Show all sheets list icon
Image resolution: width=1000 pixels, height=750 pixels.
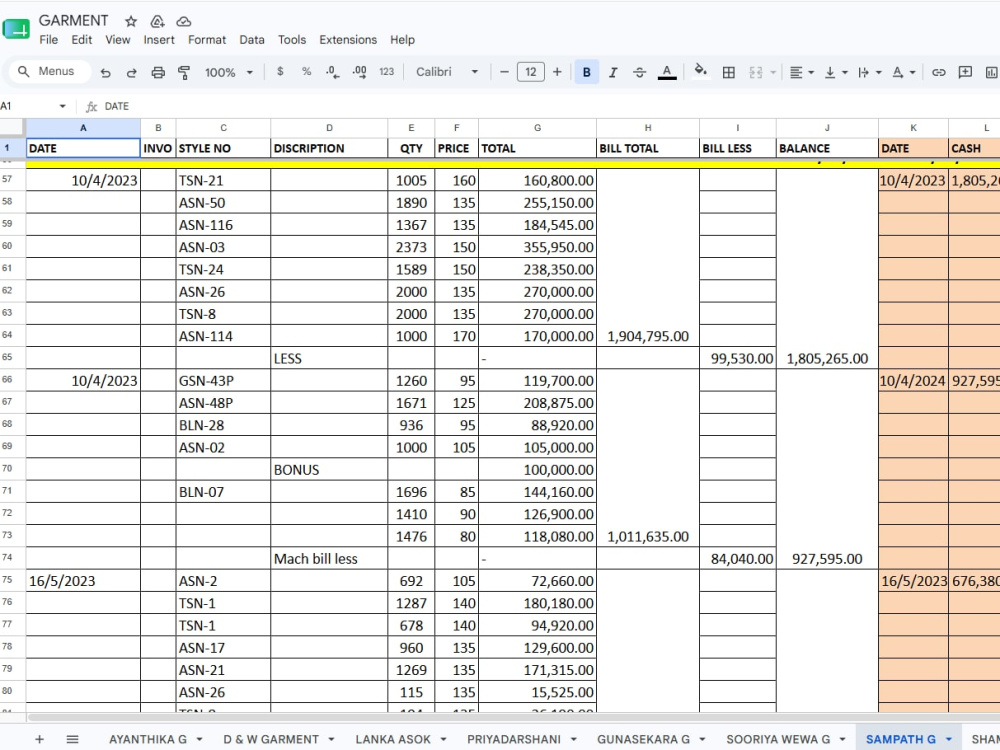coord(73,739)
